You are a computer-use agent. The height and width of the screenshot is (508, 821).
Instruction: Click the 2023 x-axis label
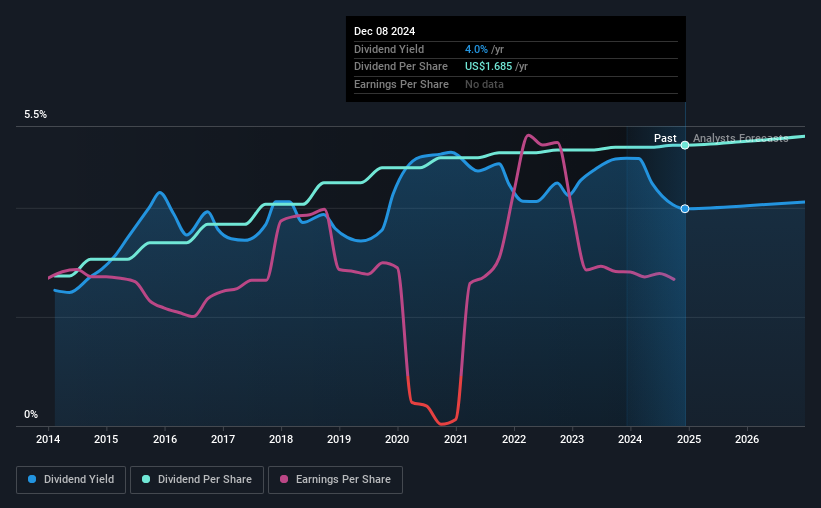(572, 439)
